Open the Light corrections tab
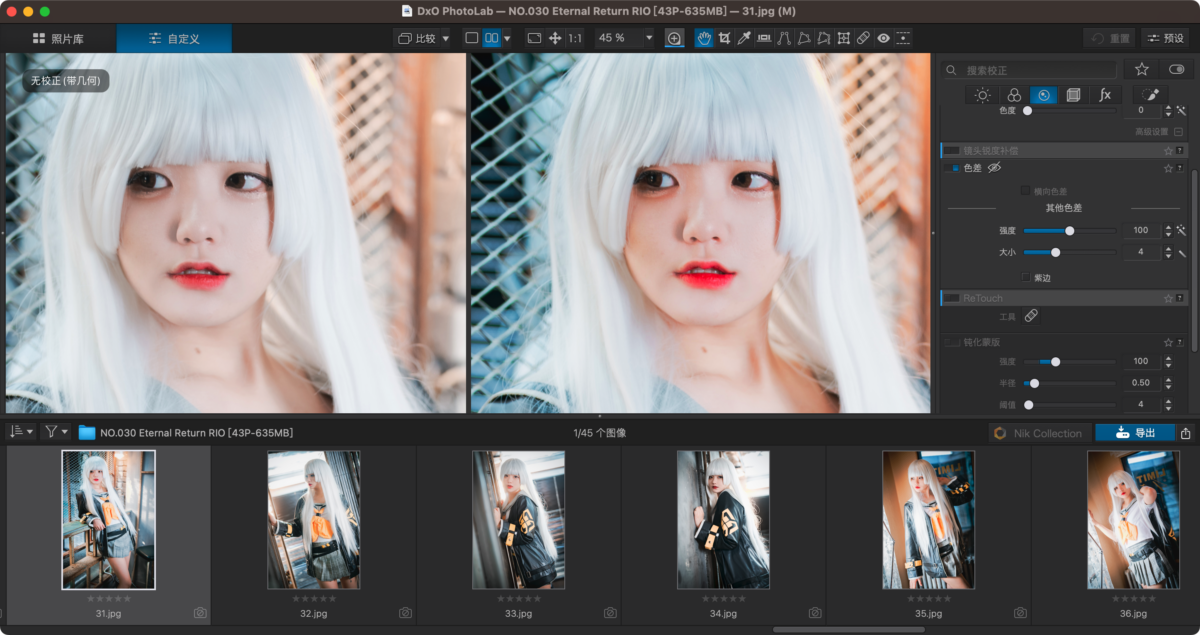Screen dimensions: 1200x635 click(983, 95)
